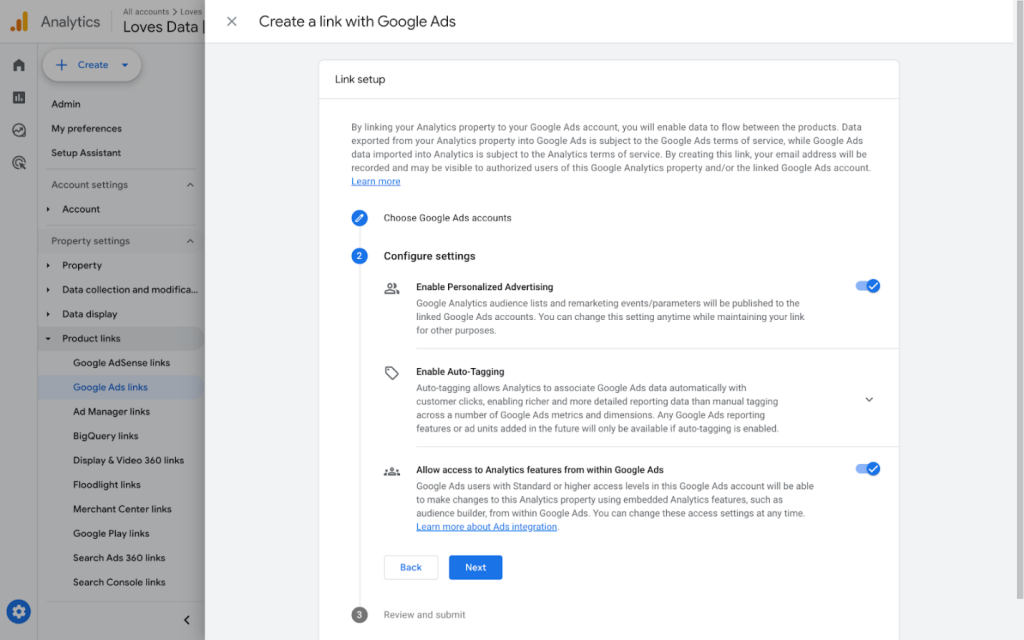Click the Loves Data property name
The height and width of the screenshot is (640, 1024).
(160, 27)
